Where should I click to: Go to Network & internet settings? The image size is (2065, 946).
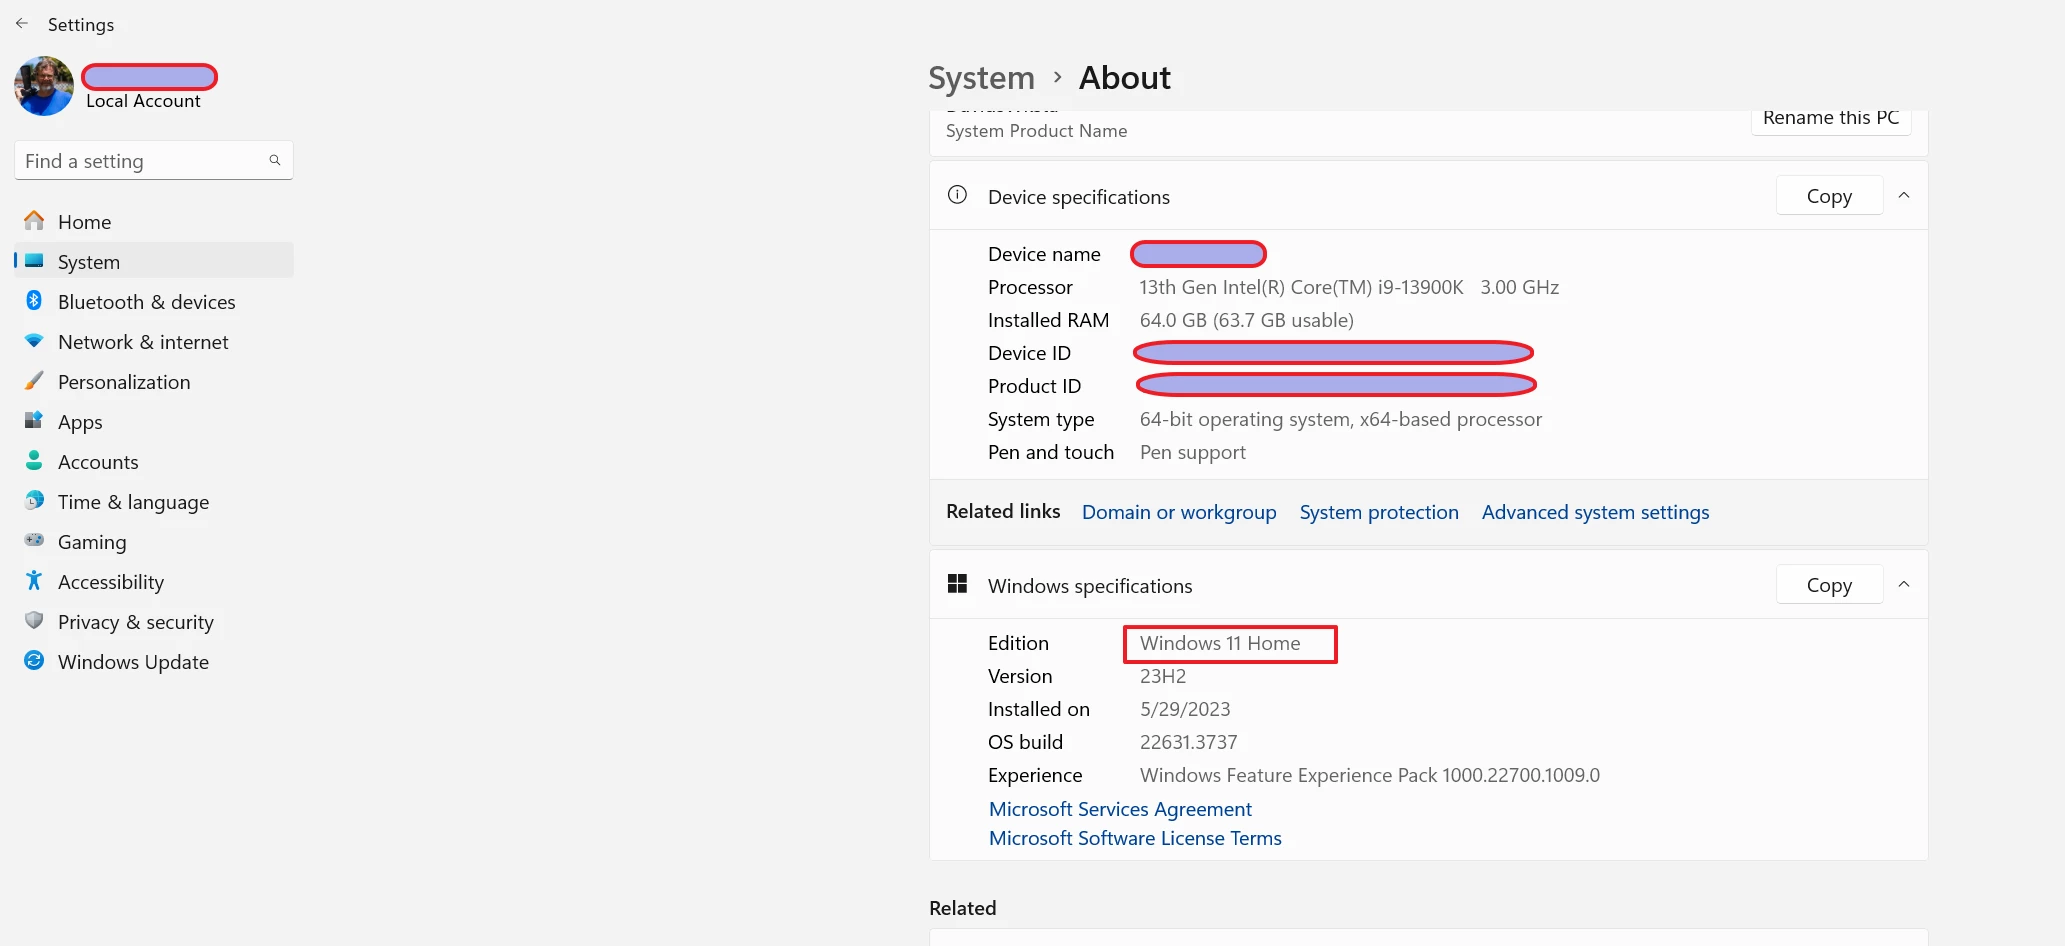154,342
